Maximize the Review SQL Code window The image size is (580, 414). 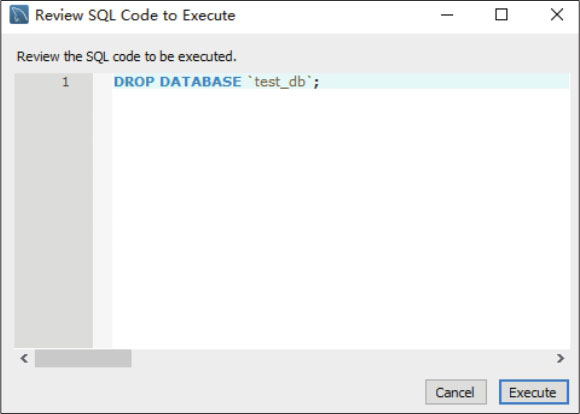click(x=501, y=15)
